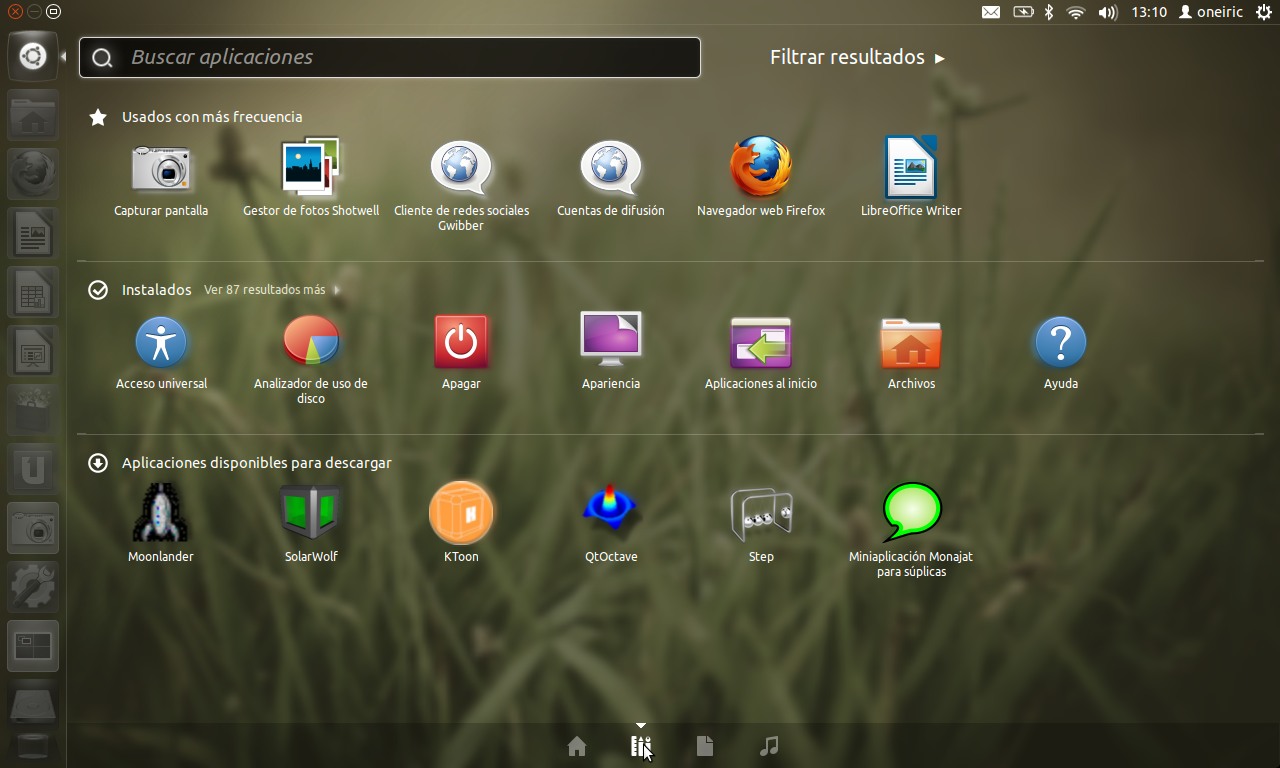The height and width of the screenshot is (768, 1280).
Task: Open the sound volume indicator menu
Action: tap(1107, 12)
